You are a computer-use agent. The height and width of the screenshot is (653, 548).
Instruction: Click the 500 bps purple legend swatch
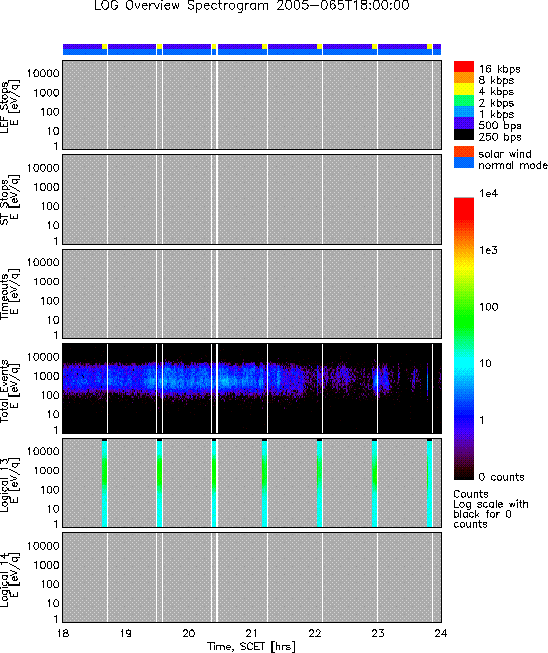point(464,123)
